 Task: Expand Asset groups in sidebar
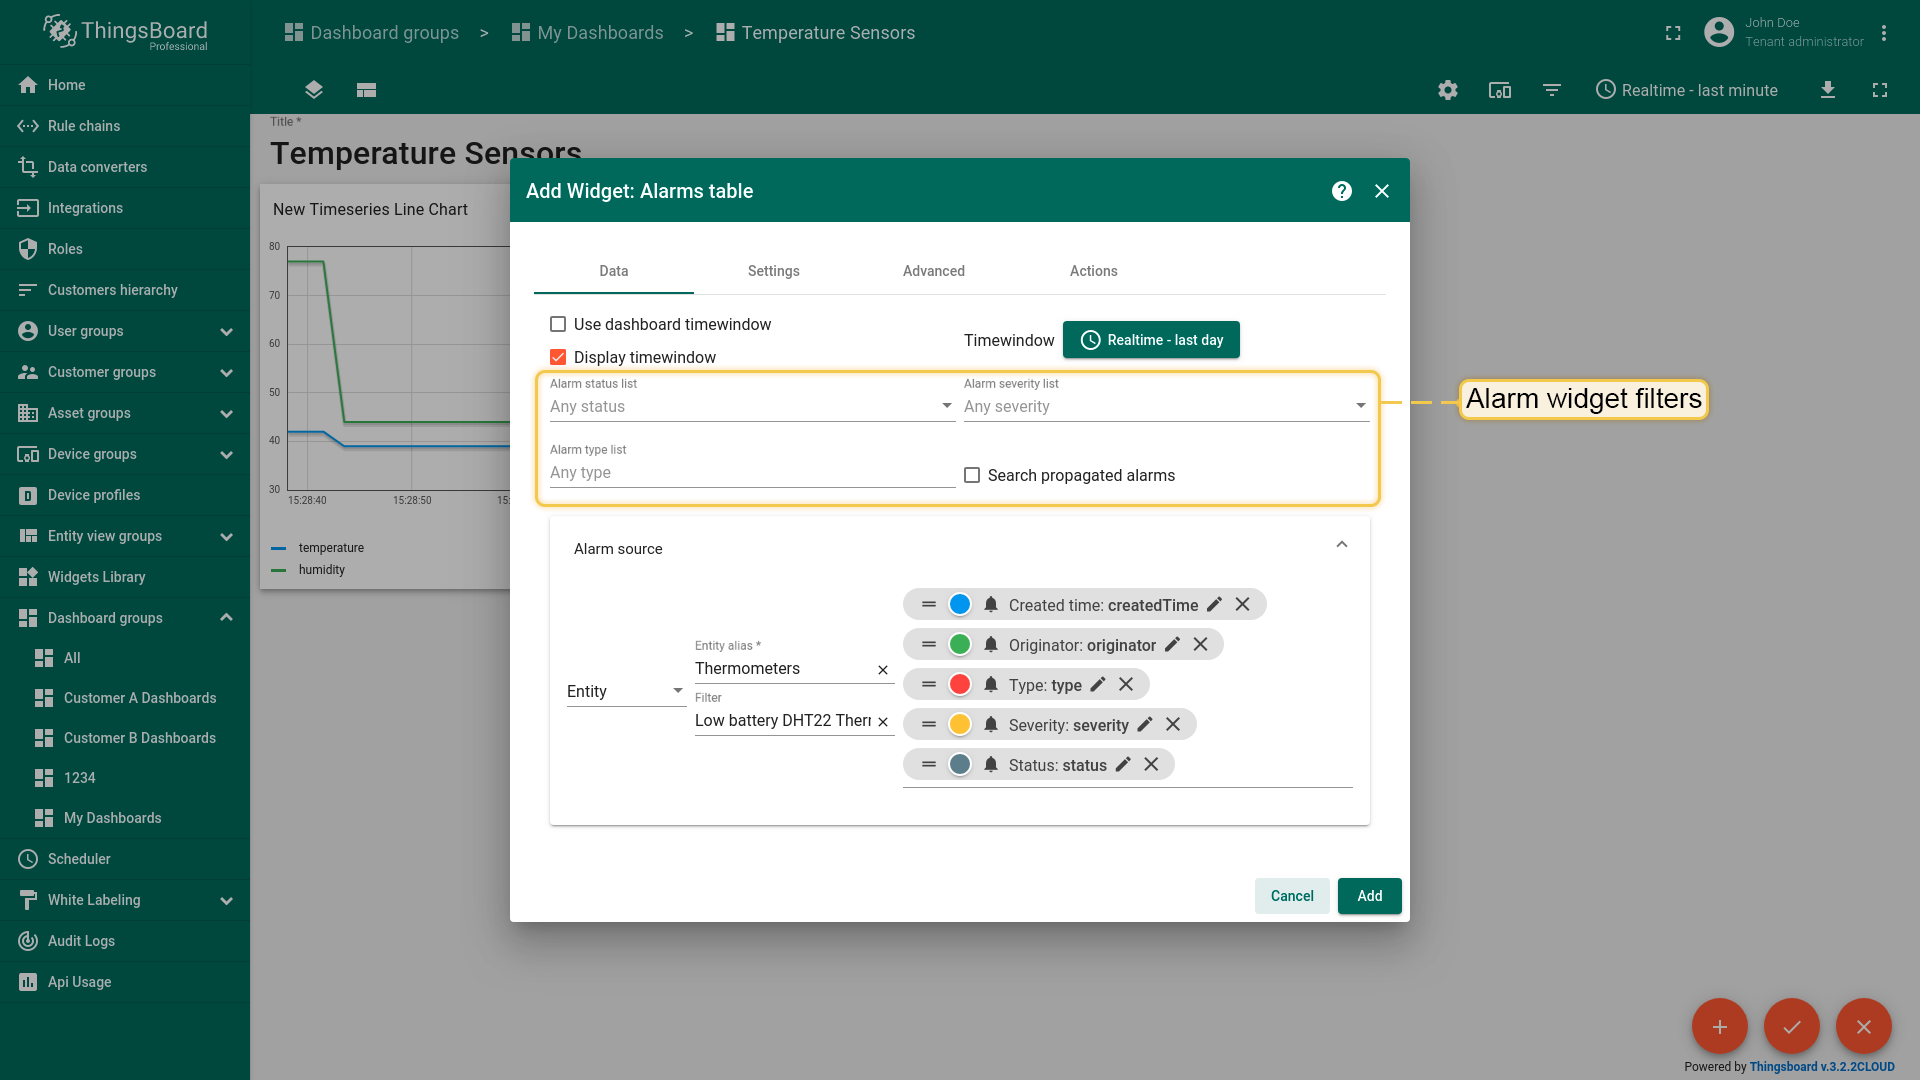click(x=226, y=413)
